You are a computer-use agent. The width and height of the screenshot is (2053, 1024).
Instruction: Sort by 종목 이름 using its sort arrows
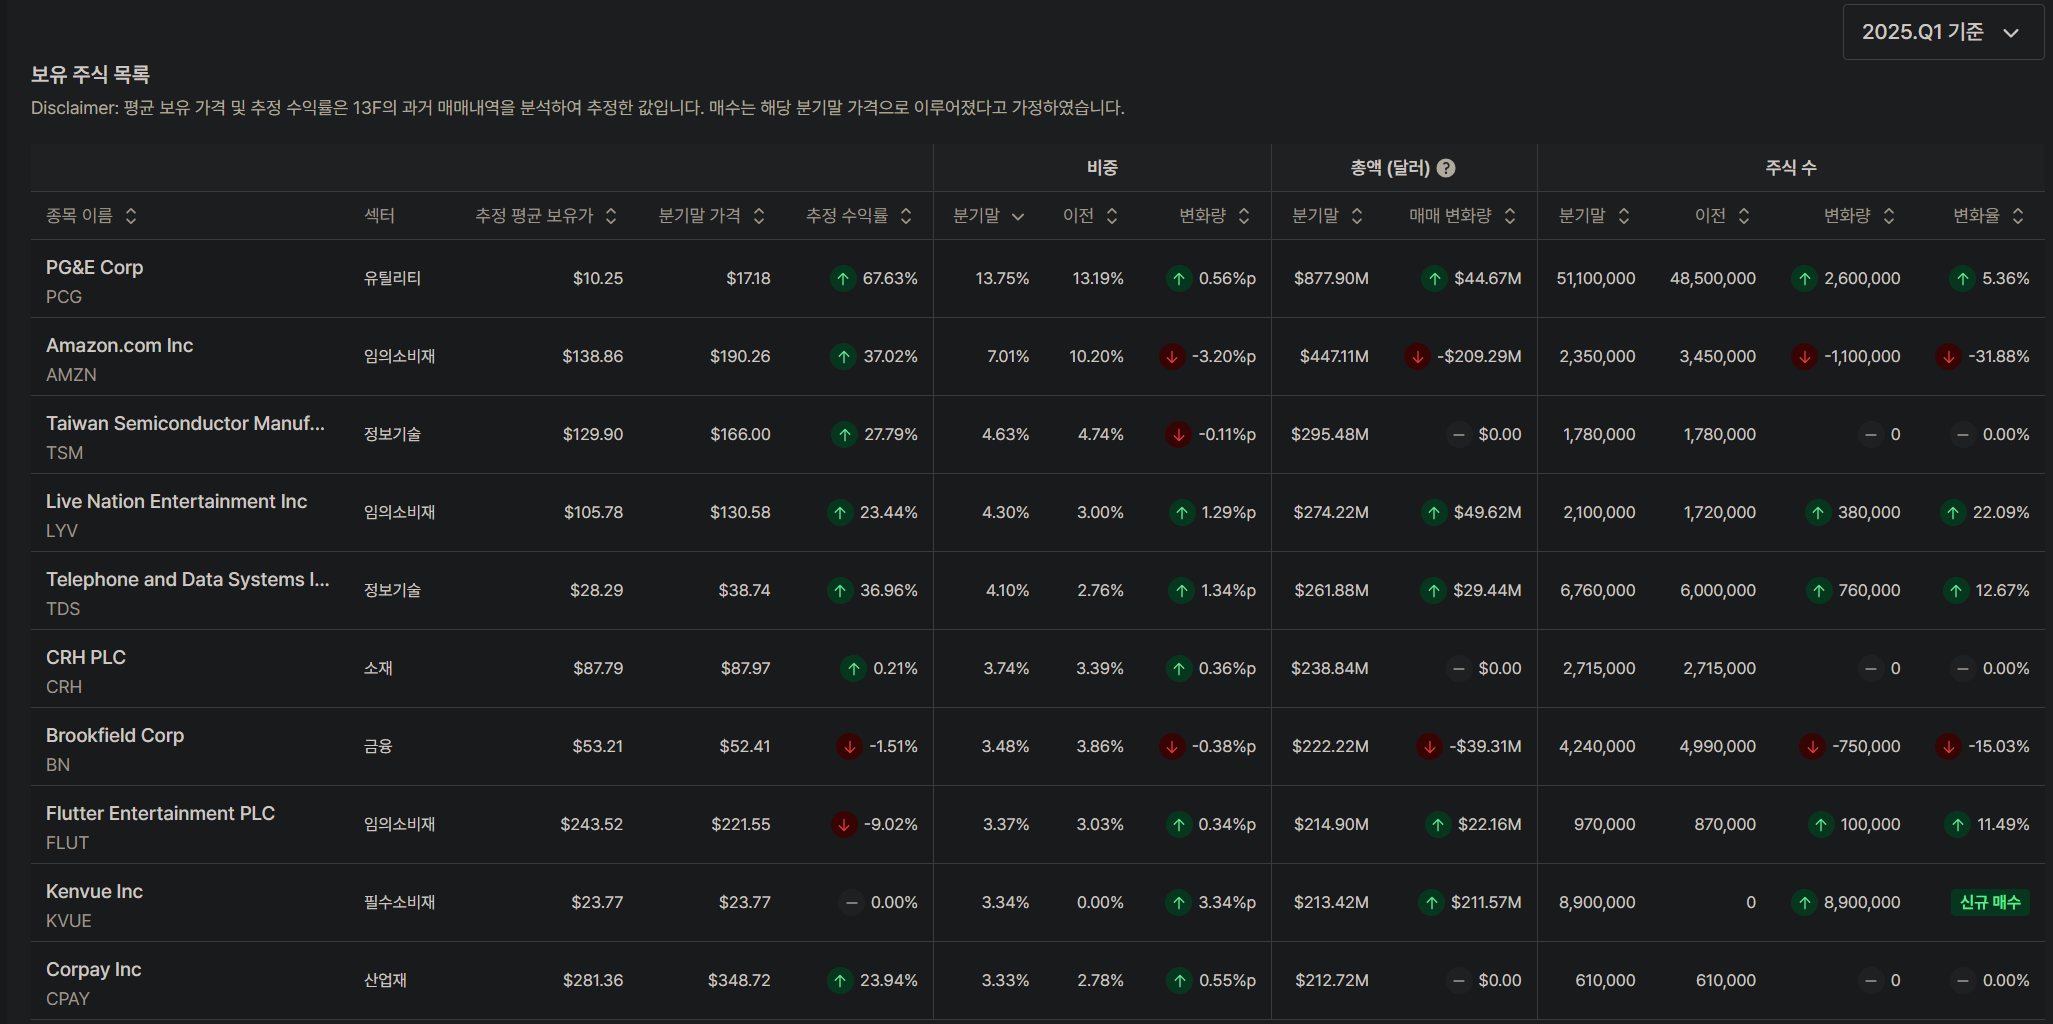(x=131, y=216)
